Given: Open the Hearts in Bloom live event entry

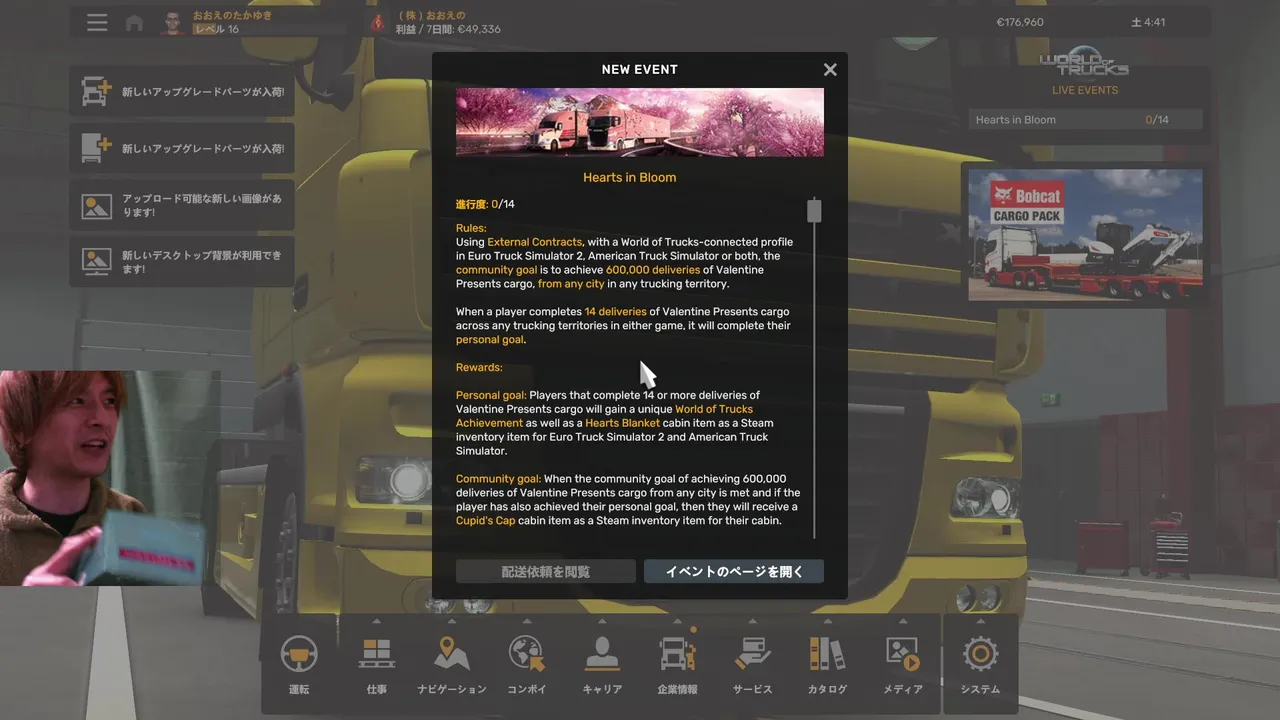Looking at the screenshot, I should 1085,120.
